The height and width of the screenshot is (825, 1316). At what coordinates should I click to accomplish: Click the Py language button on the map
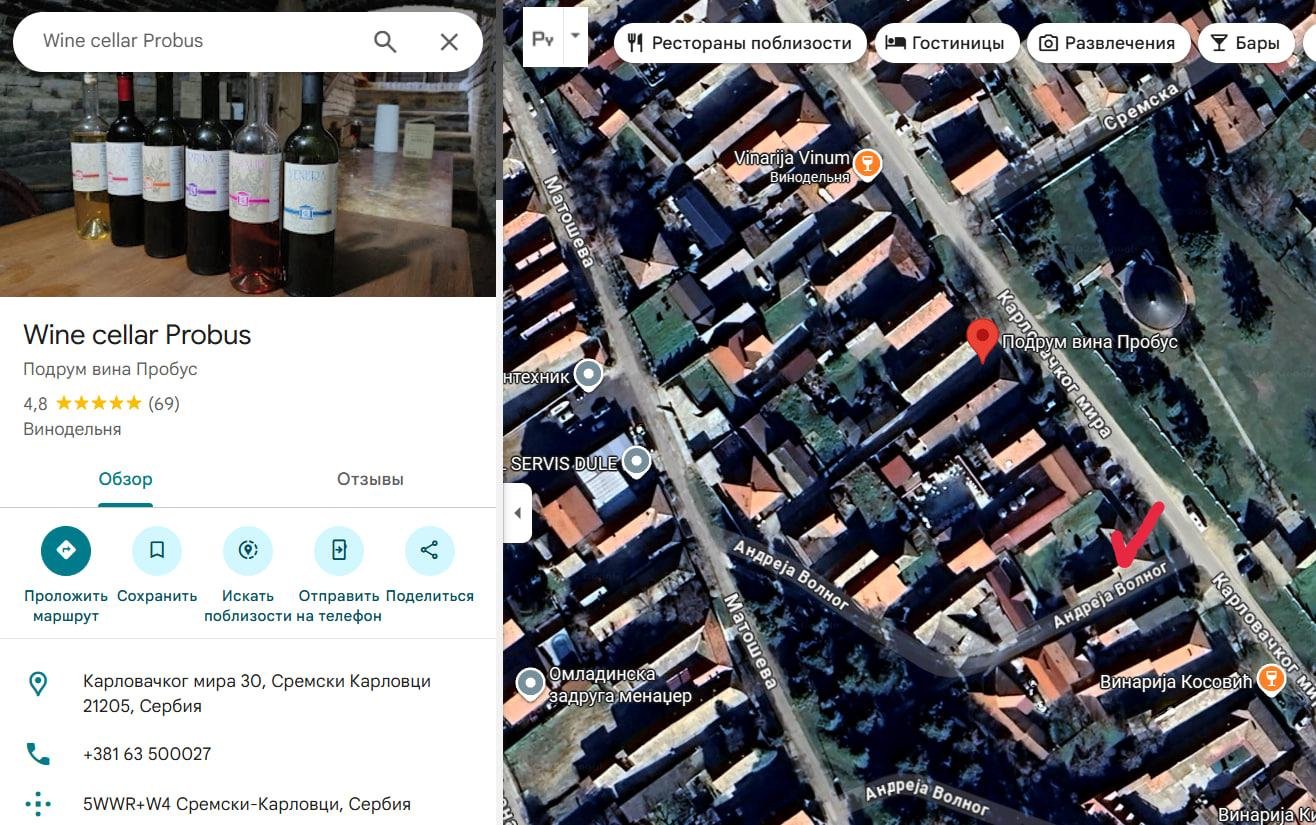[543, 40]
